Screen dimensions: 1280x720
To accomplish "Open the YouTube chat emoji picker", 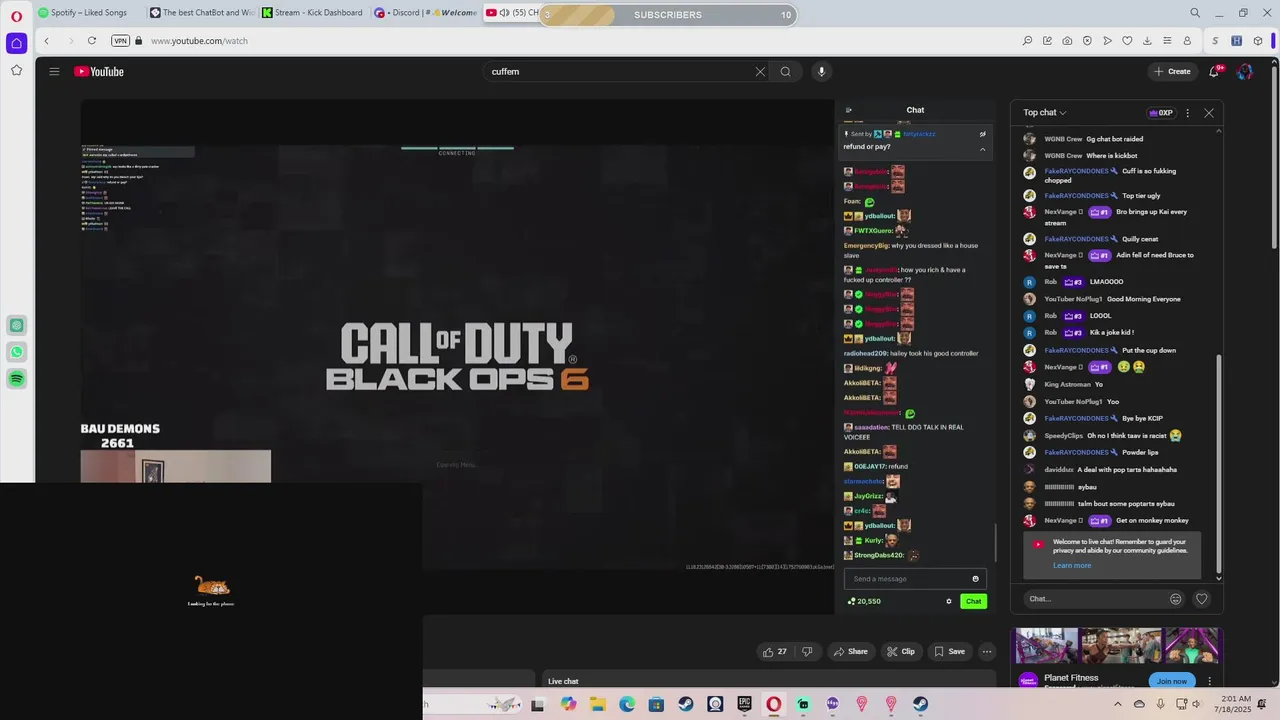I will click(x=1176, y=599).
